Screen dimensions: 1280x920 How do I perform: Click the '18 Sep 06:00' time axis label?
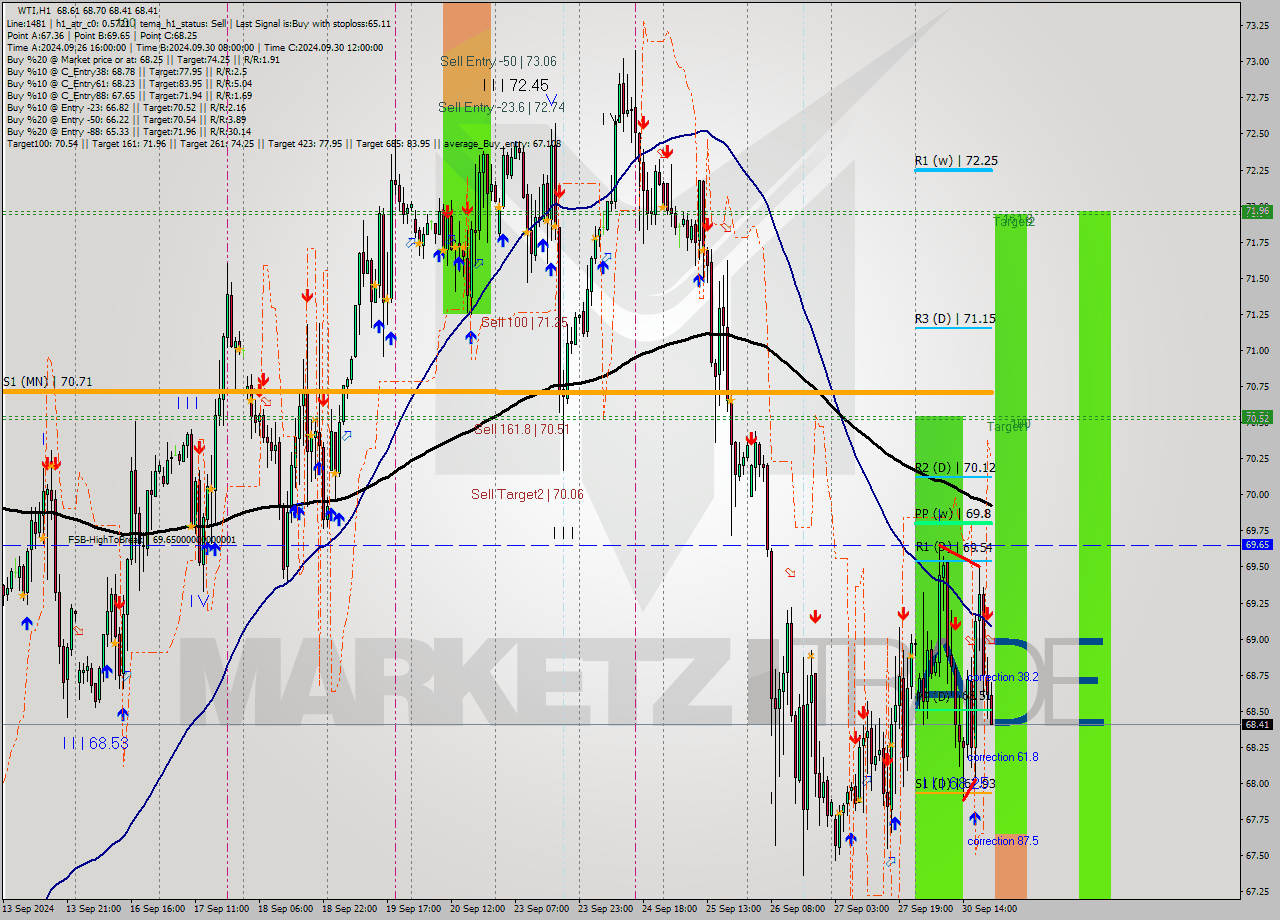click(x=287, y=909)
